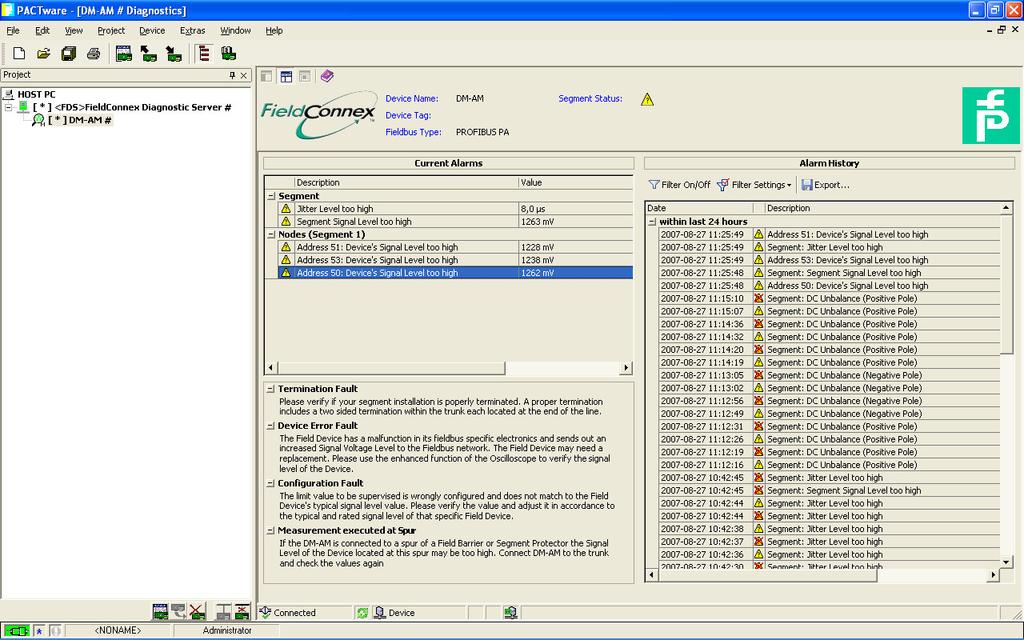The width and height of the screenshot is (1024, 640).
Task: Click the grey connect device icon at panel bottom
Action: [223, 612]
